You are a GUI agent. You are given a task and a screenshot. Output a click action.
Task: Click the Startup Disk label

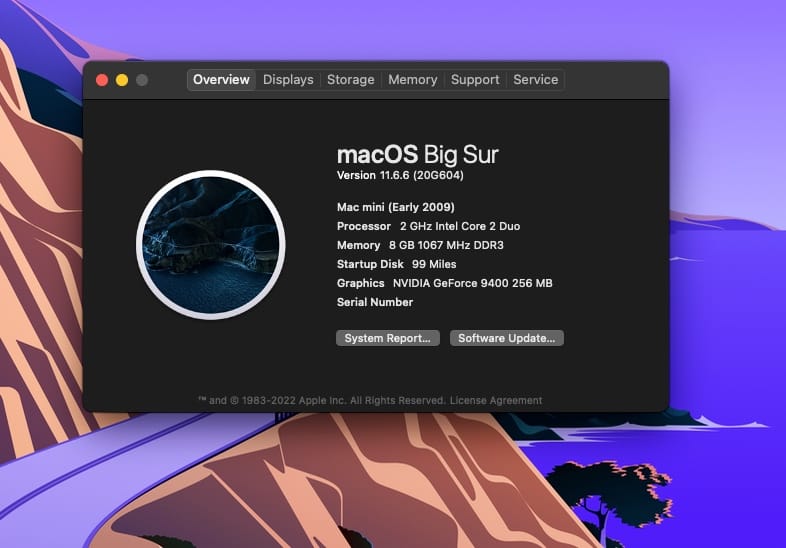[x=370, y=264]
